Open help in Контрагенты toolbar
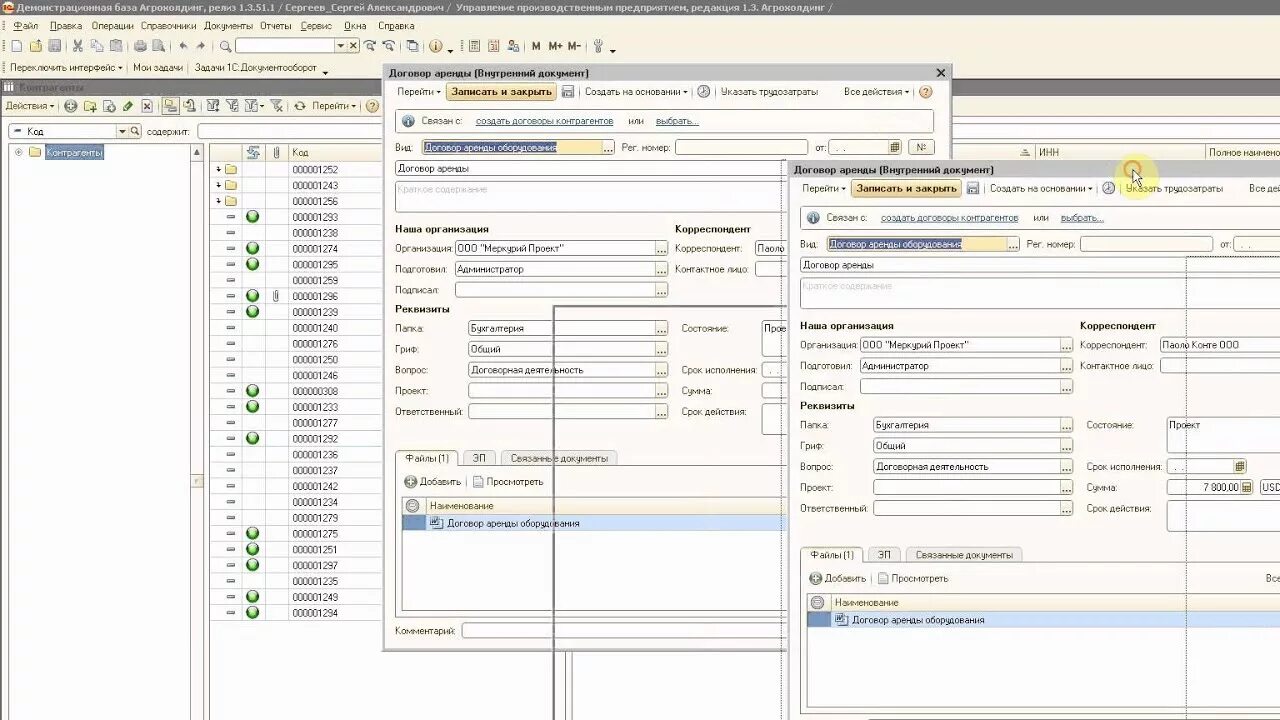Screen dimensions: 1280x720 click(372, 106)
